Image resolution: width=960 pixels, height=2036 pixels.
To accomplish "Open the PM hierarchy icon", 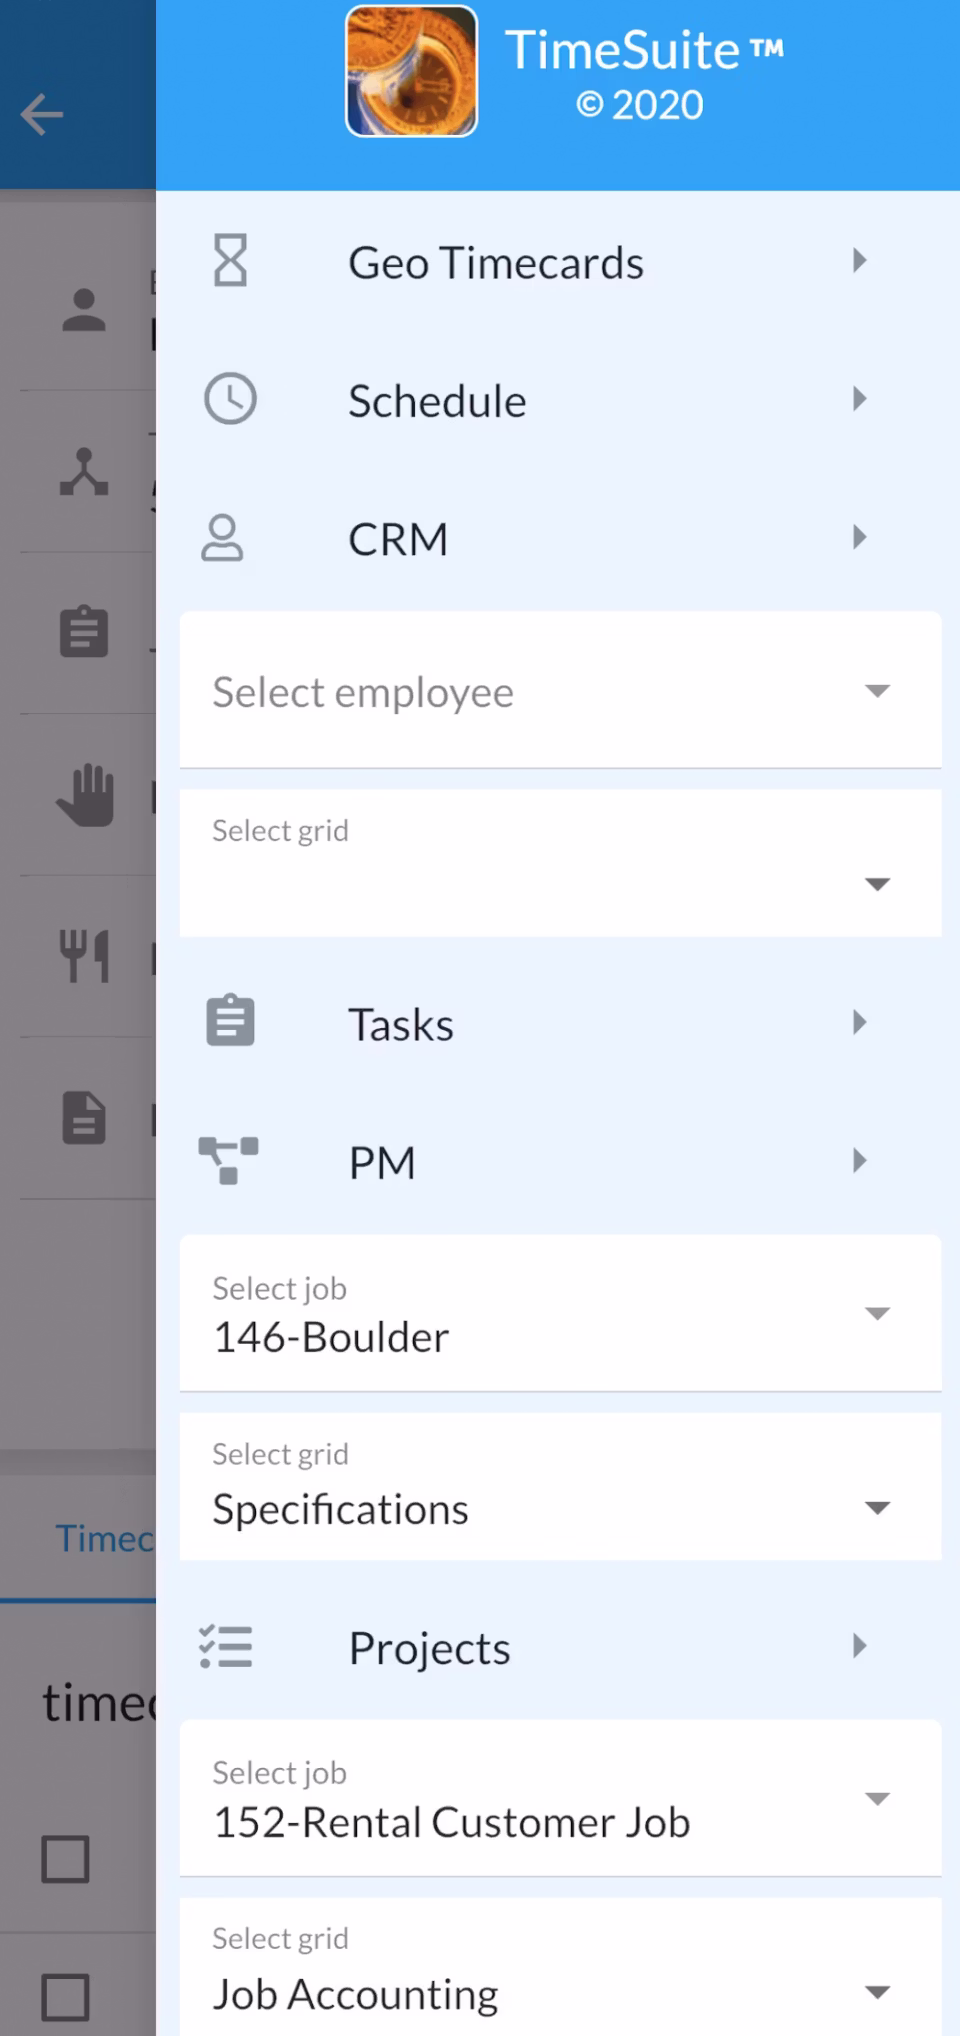I will [228, 1160].
